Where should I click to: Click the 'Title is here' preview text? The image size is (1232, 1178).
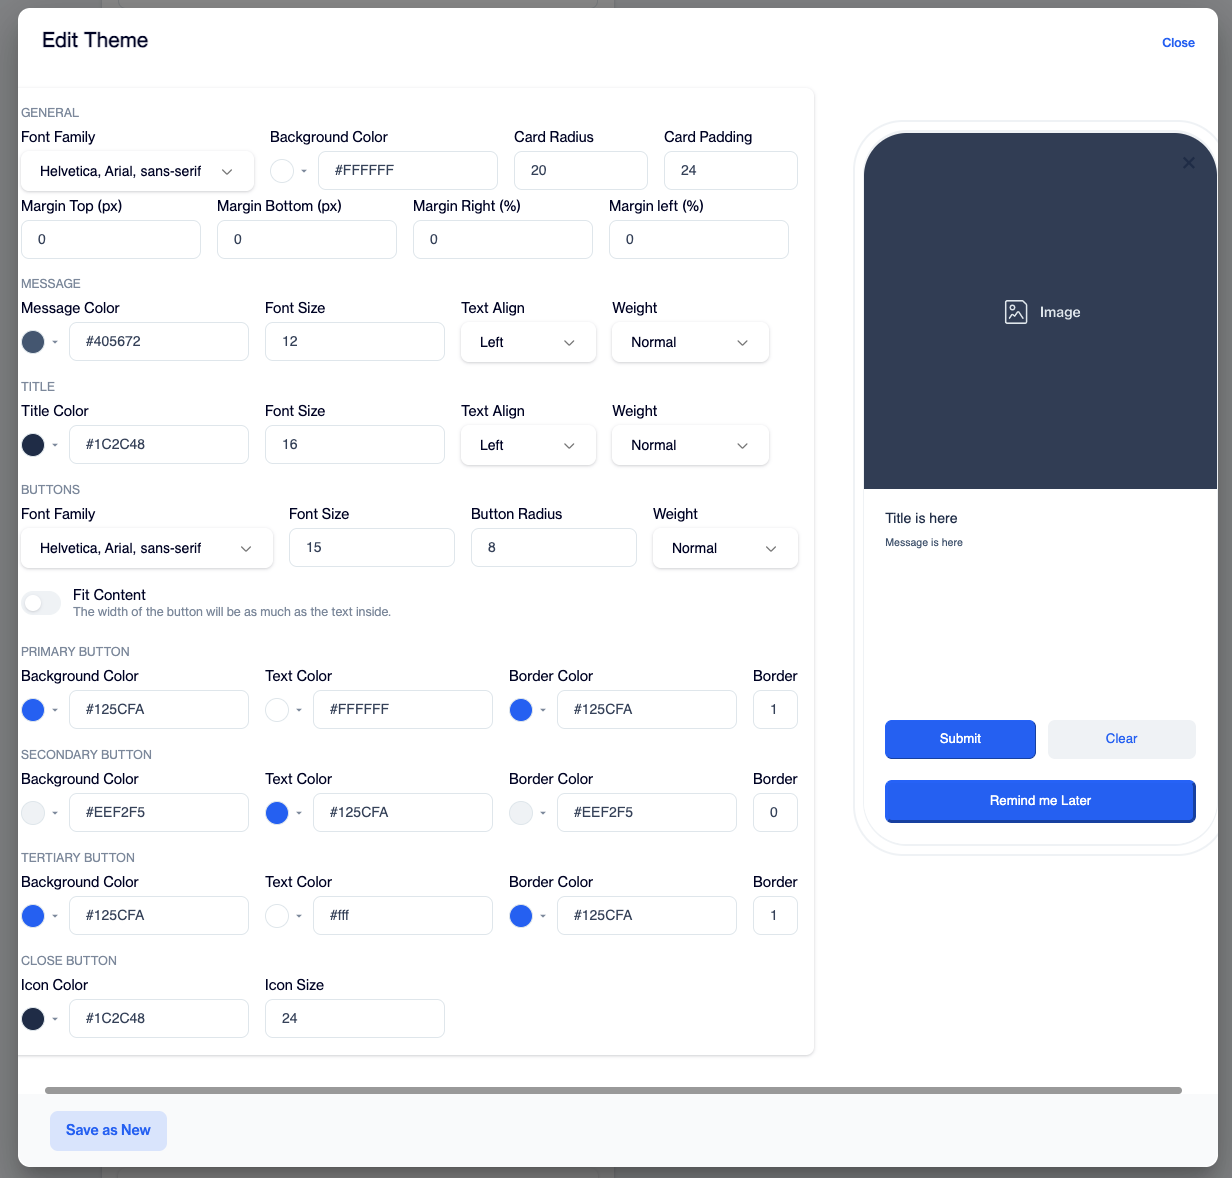point(921,518)
